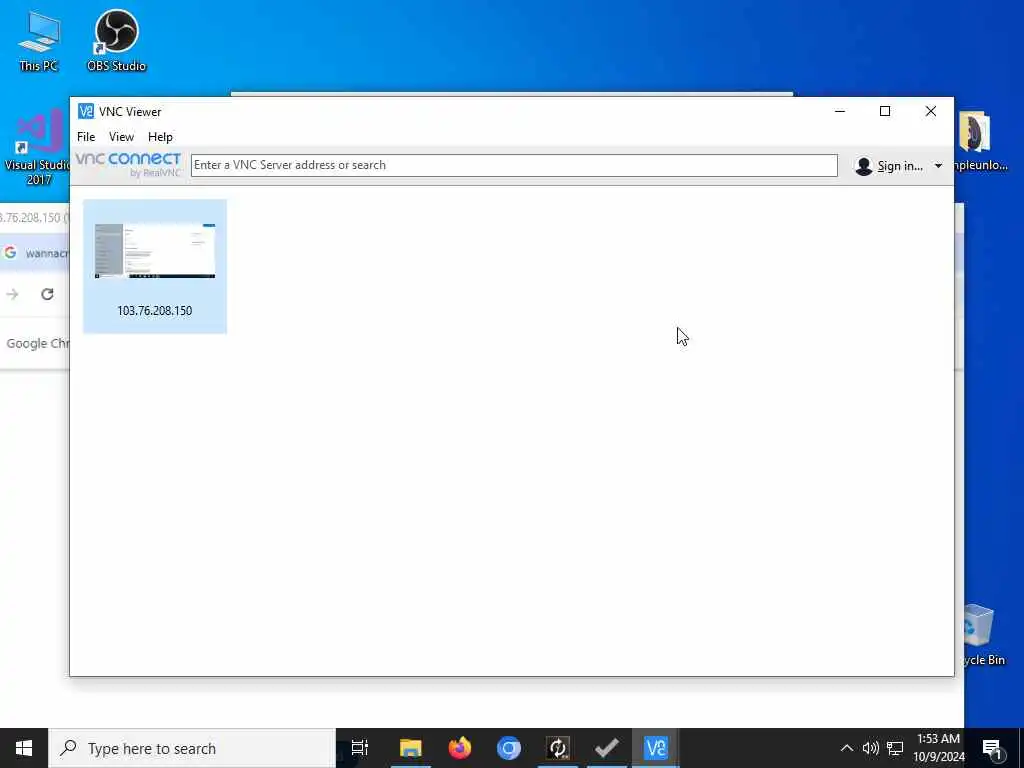Open the Help menu in VNC Viewer
The height and width of the screenshot is (768, 1024).
tap(160, 136)
